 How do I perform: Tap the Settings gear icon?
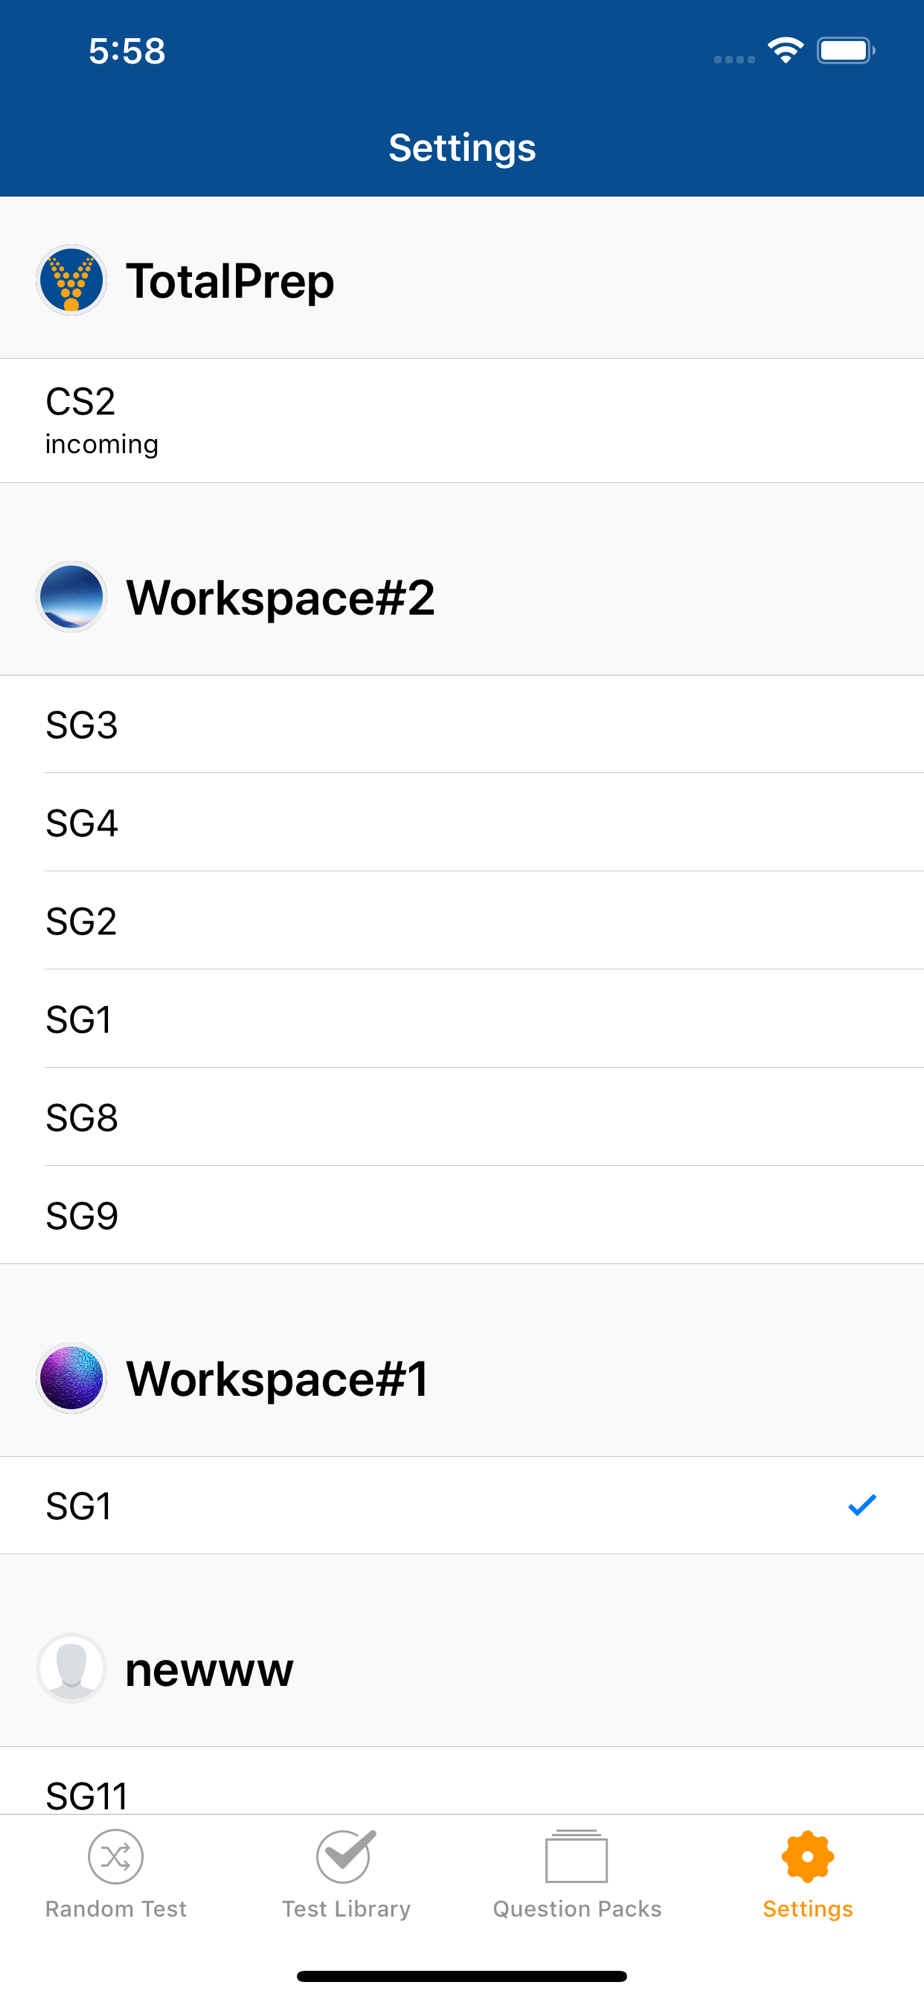(x=807, y=1856)
